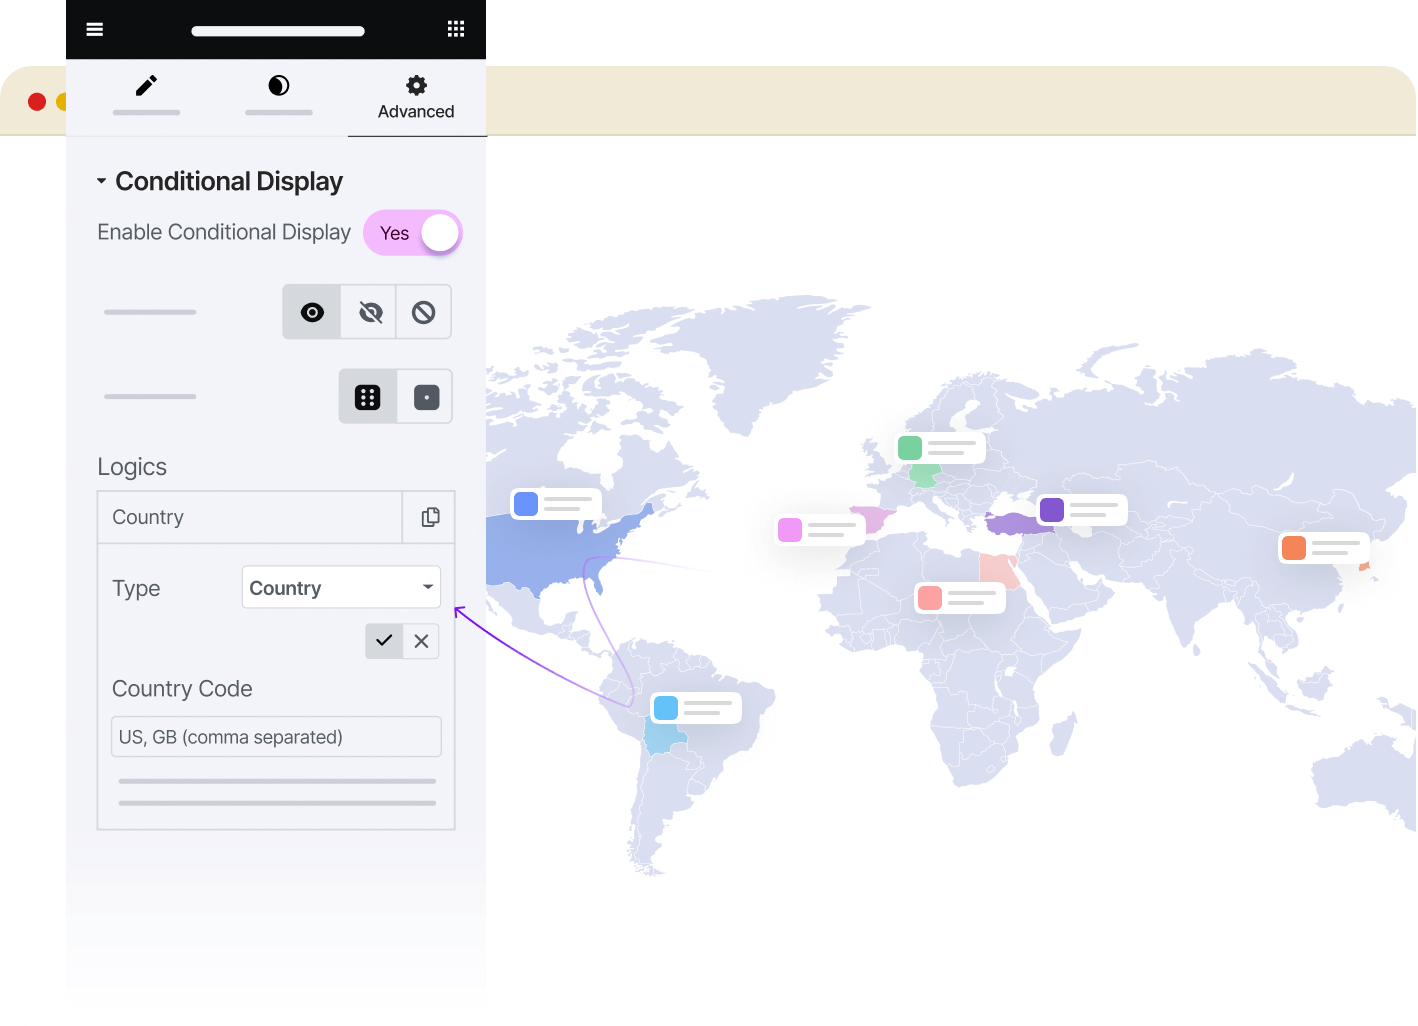This screenshot has height=1026, width=1418.
Task: Open the apps grid icon in the header
Action: pyautogui.click(x=456, y=29)
